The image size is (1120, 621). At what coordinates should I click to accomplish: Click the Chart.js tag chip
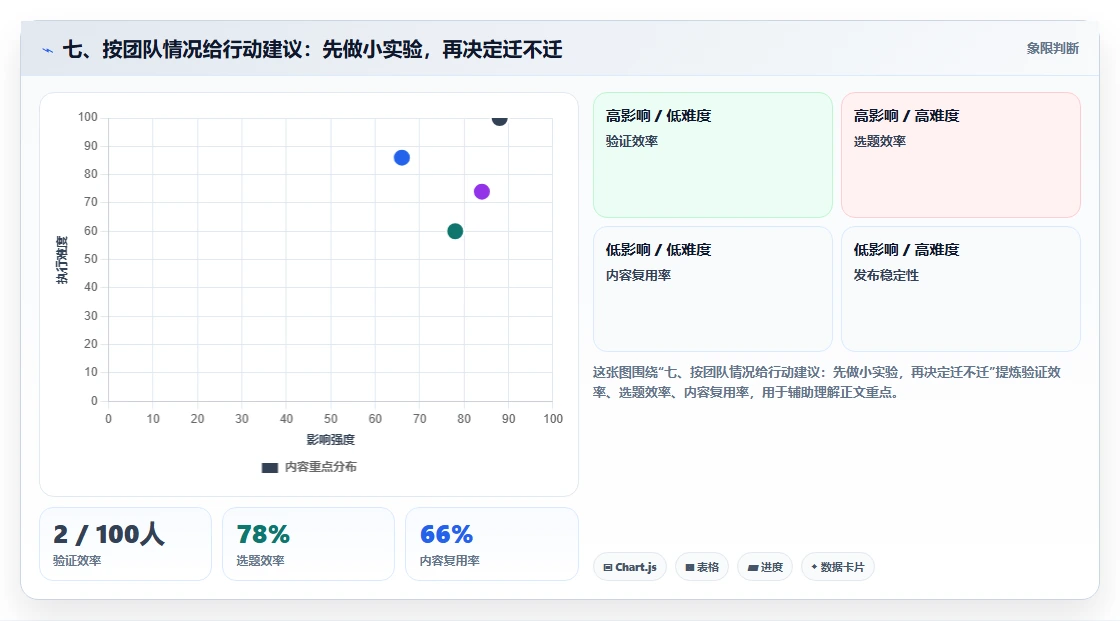(x=630, y=567)
